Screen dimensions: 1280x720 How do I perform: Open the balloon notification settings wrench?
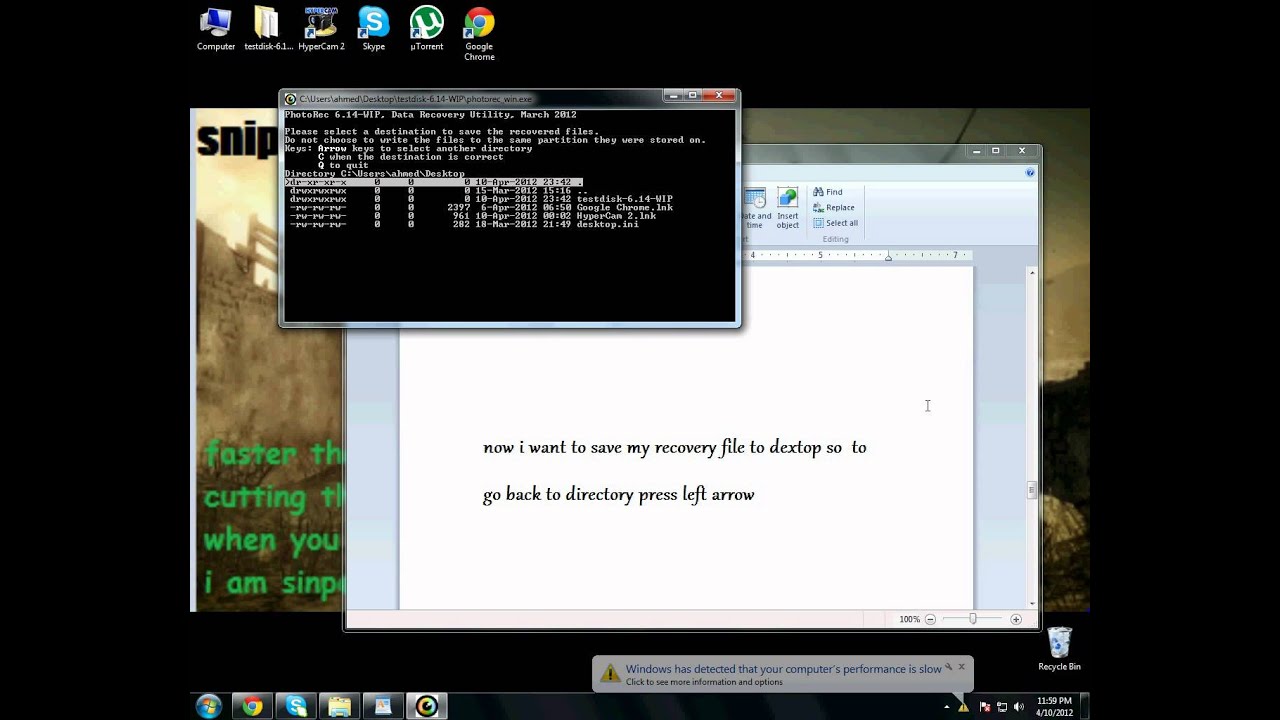click(949, 666)
